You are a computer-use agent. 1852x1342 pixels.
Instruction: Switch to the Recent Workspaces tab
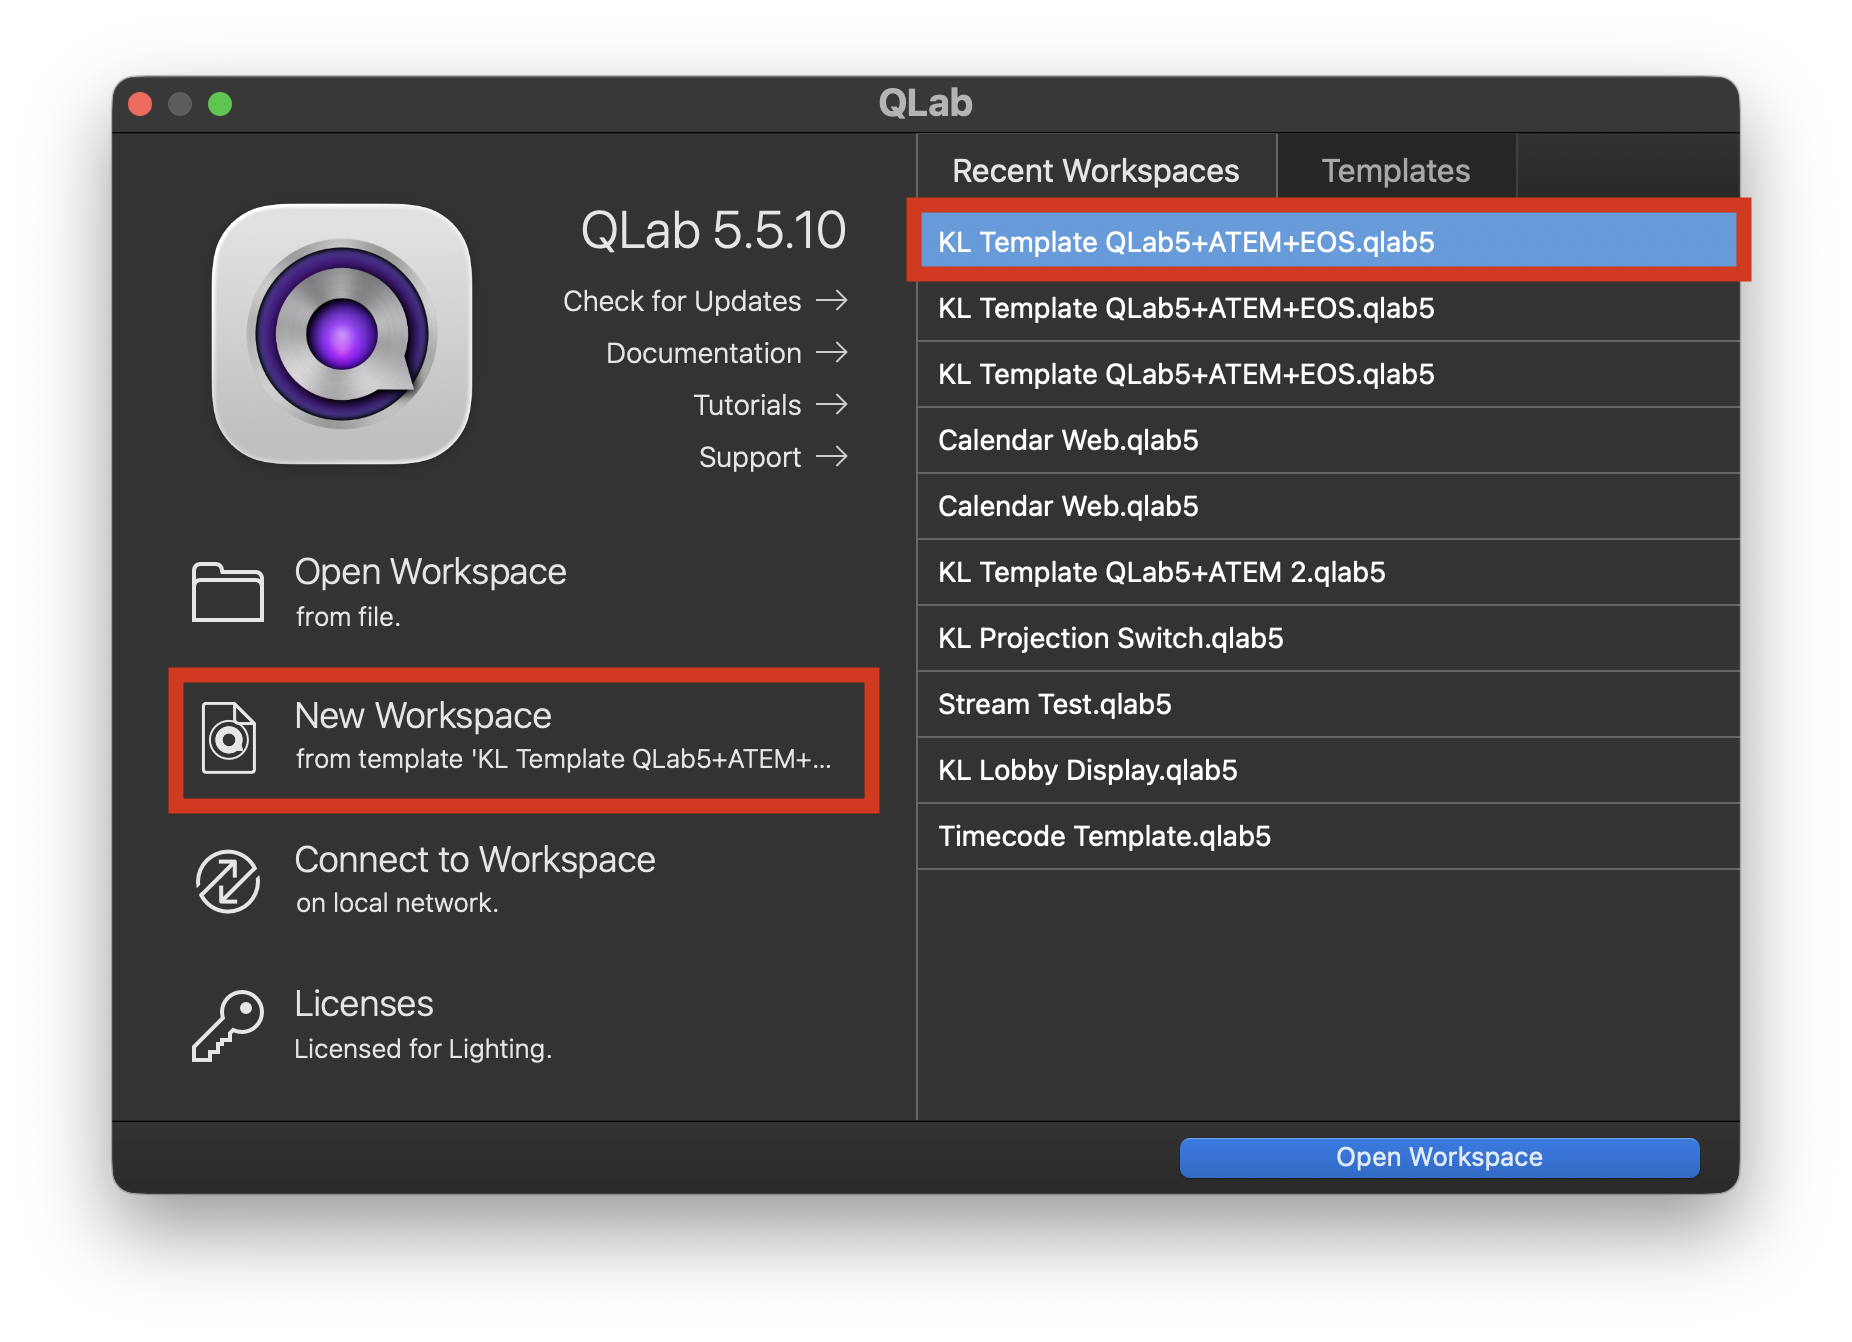pyautogui.click(x=1096, y=170)
